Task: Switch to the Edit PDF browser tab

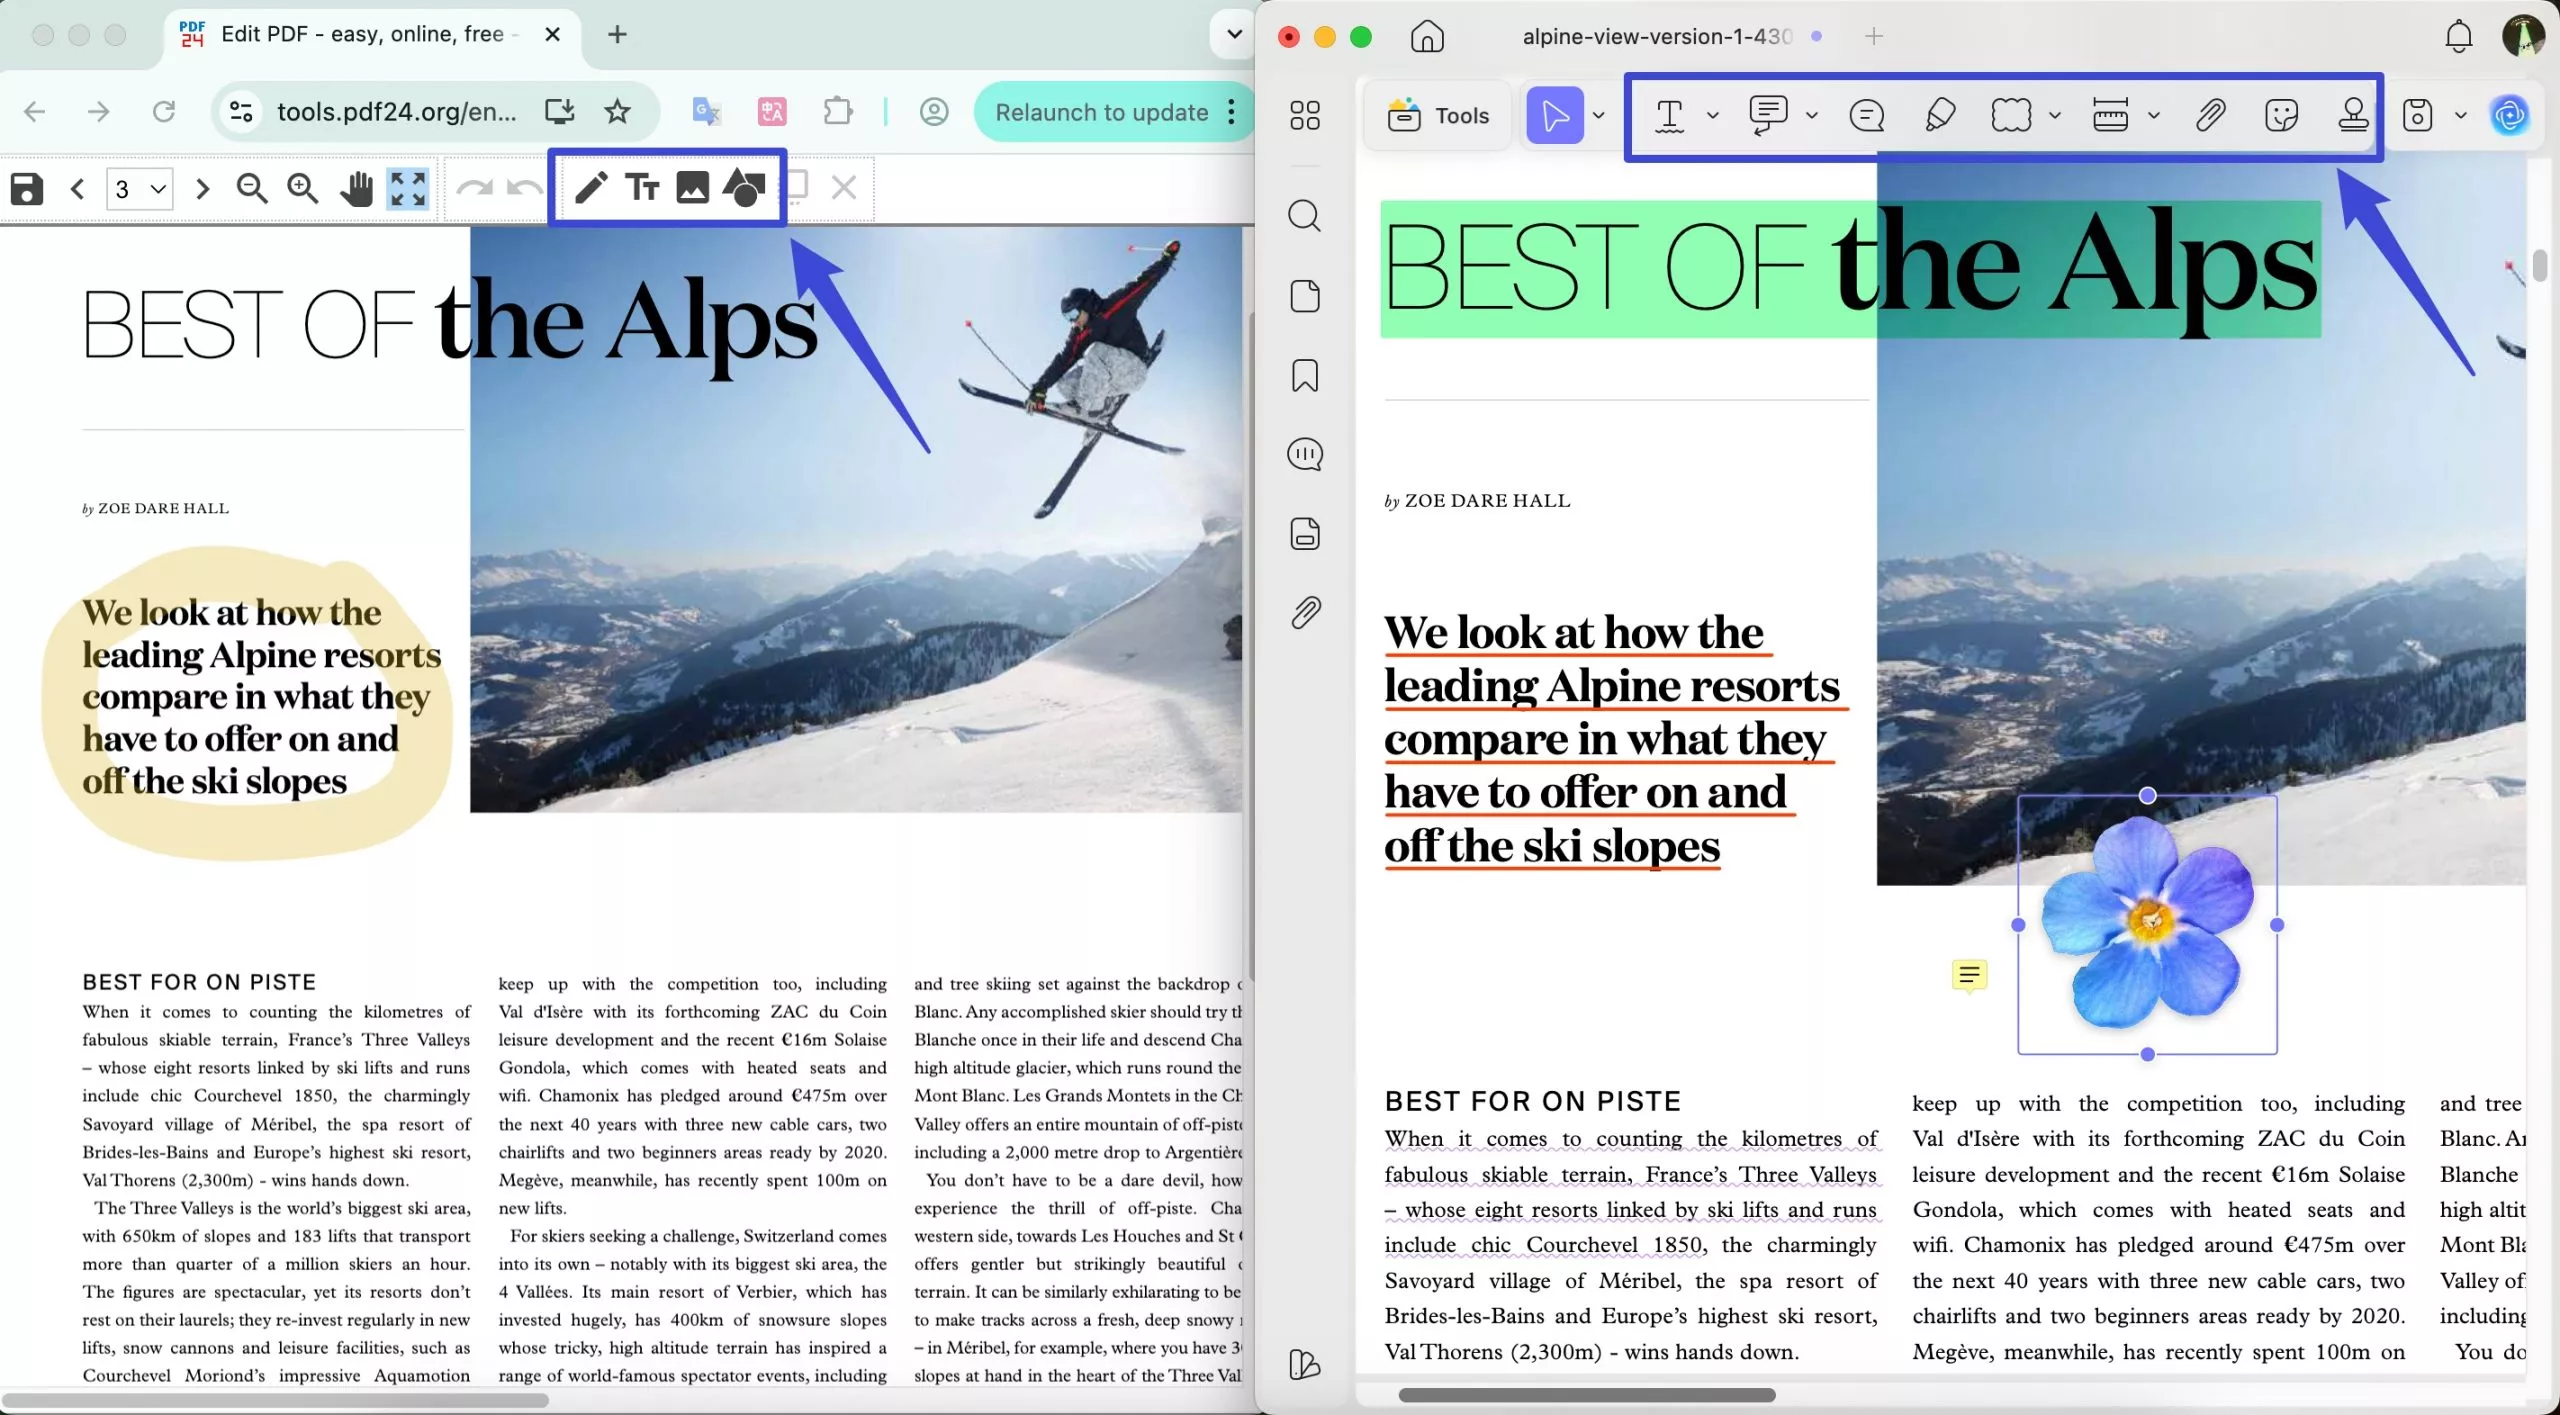Action: (360, 33)
